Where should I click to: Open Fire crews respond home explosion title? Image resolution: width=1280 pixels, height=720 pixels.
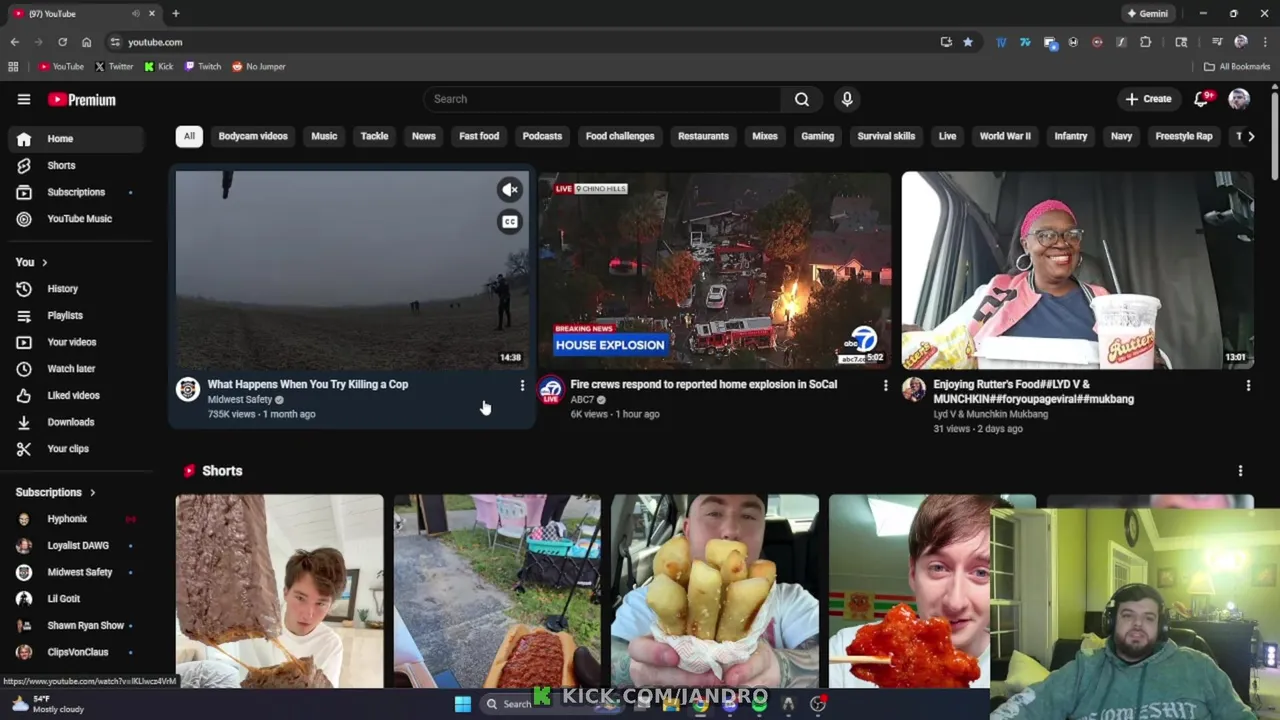[704, 384]
